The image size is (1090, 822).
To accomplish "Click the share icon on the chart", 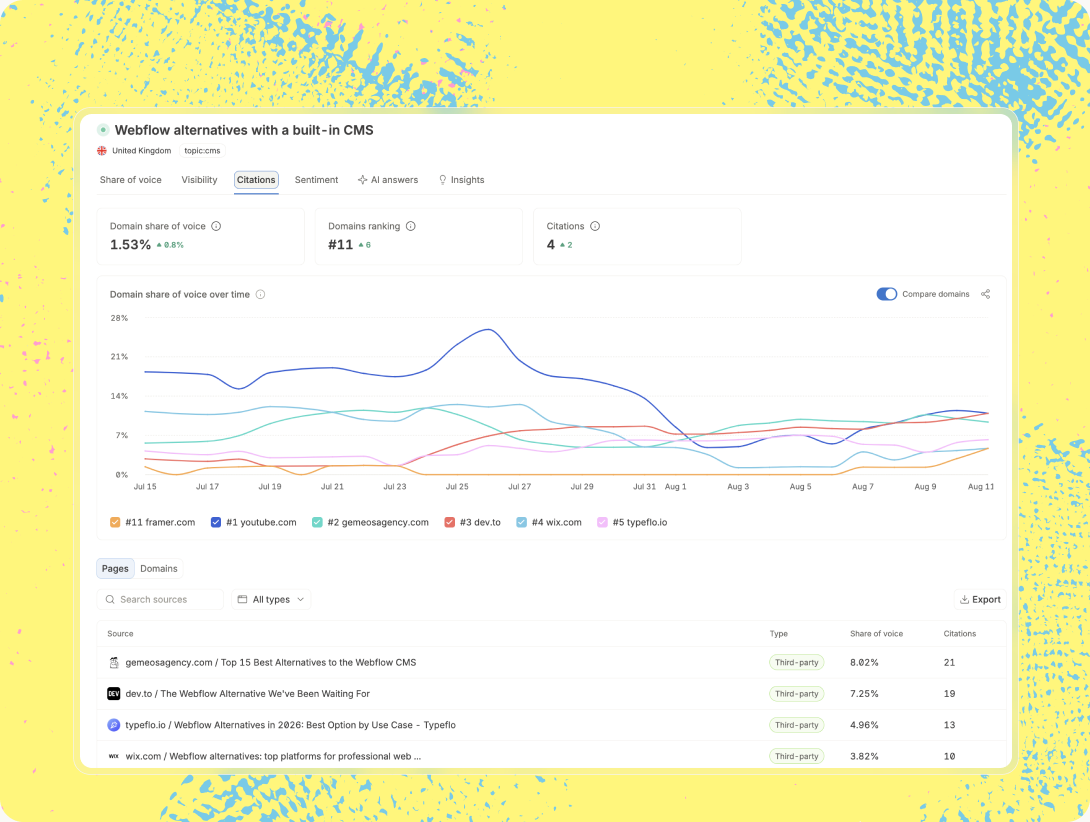I will coord(986,294).
